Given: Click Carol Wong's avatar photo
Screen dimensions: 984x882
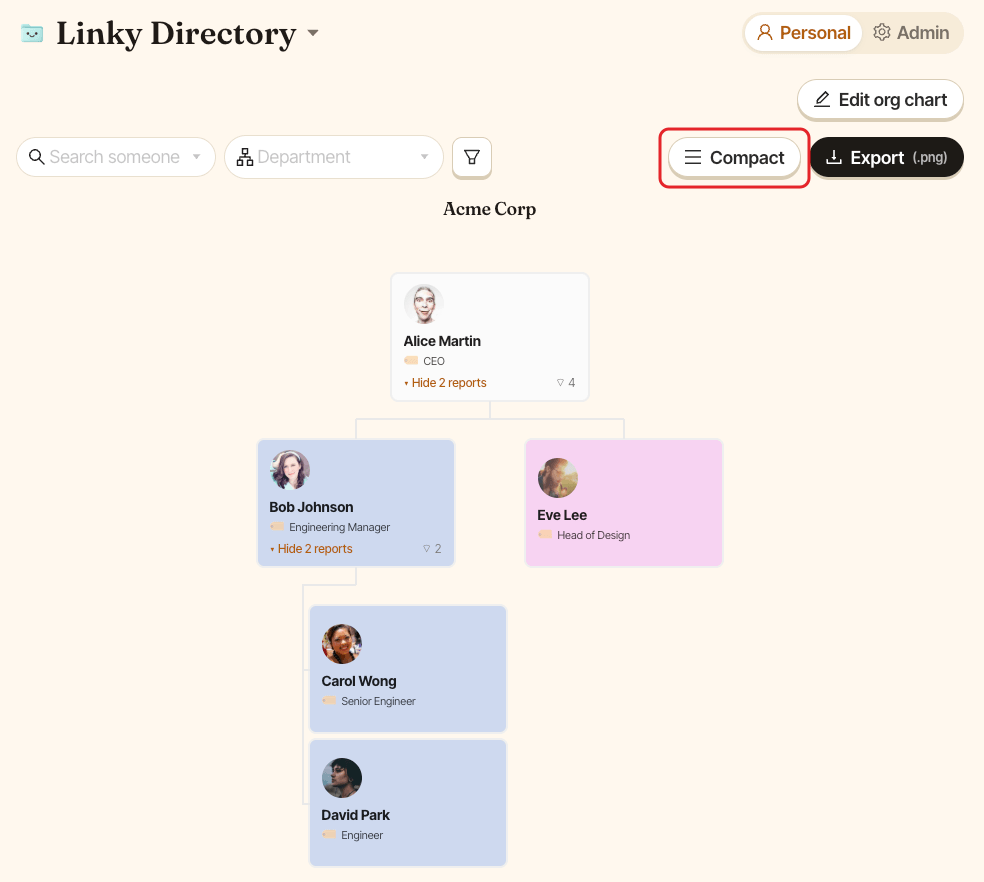Looking at the screenshot, I should (x=342, y=643).
